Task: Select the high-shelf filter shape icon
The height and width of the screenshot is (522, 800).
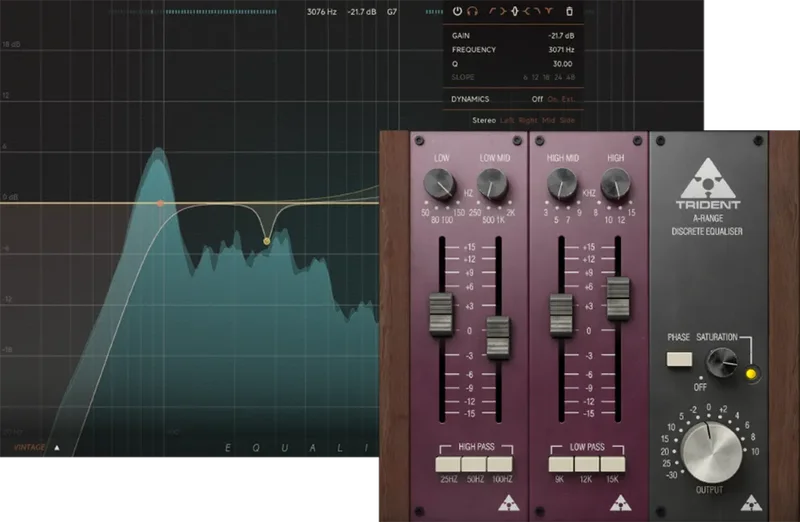Action: 527,11
